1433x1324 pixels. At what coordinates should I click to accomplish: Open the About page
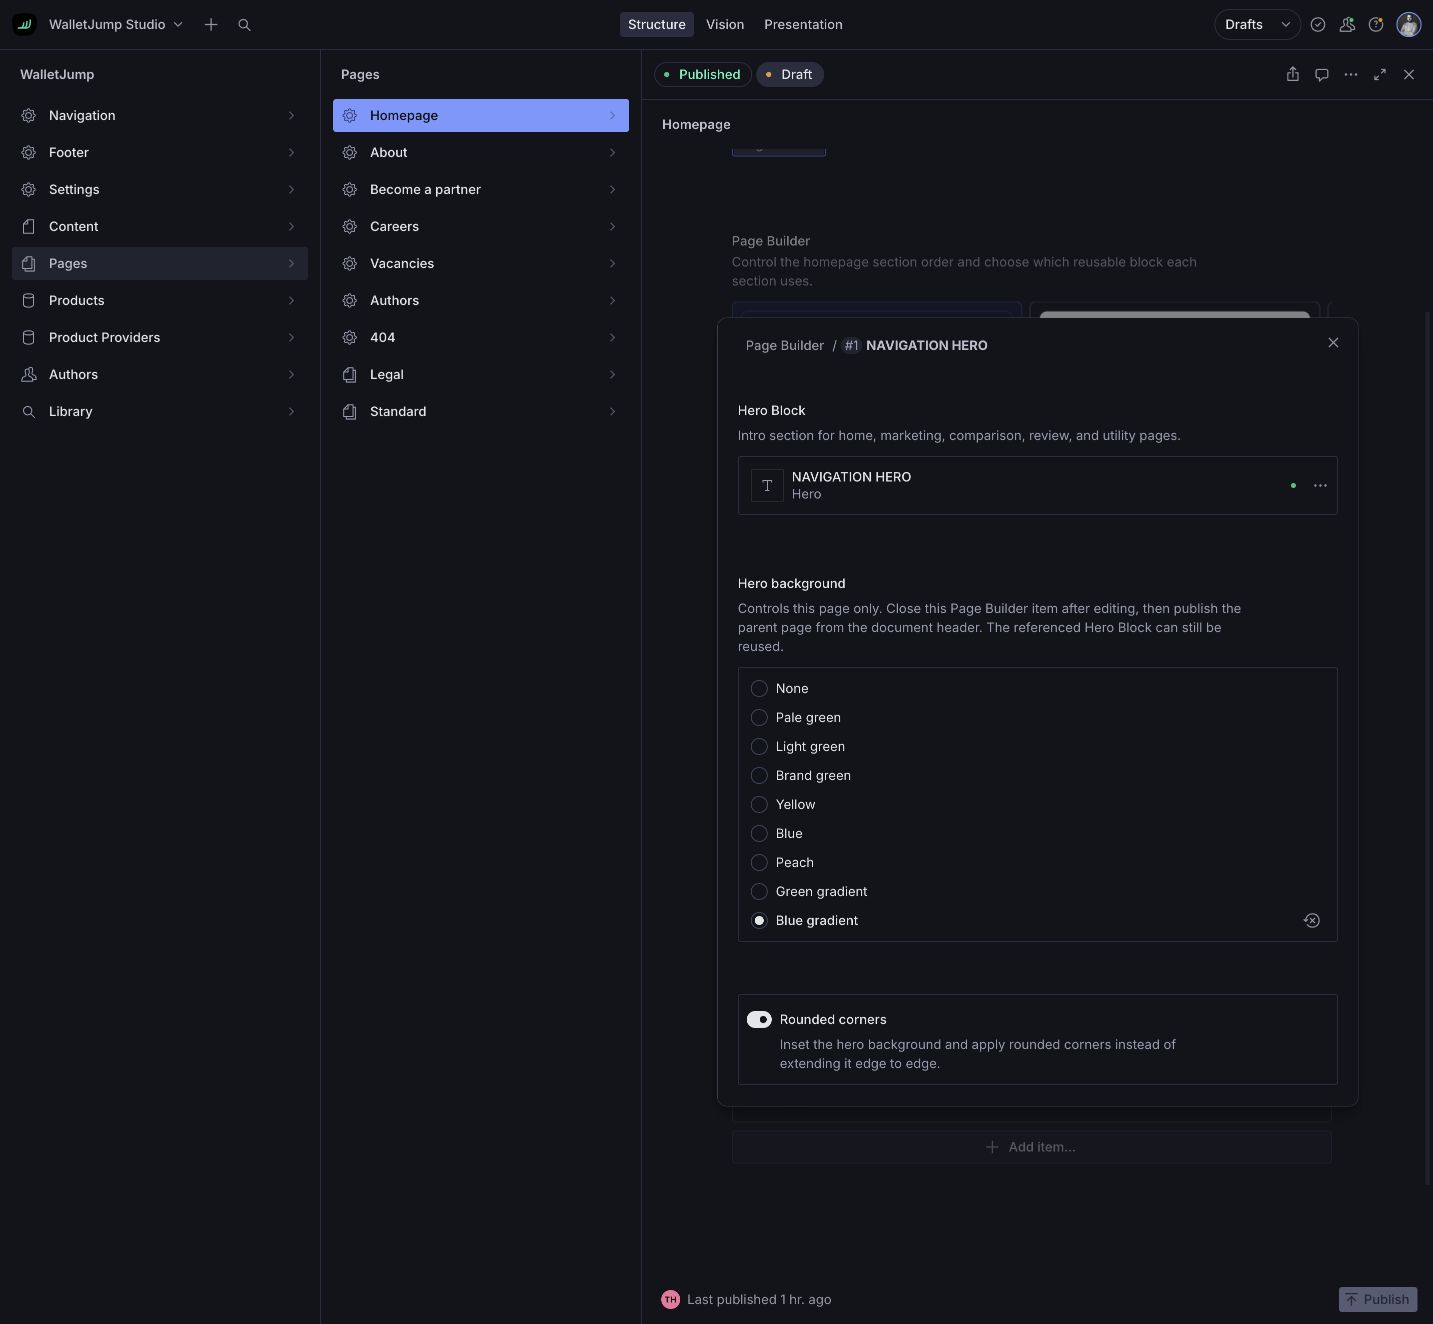click(481, 152)
